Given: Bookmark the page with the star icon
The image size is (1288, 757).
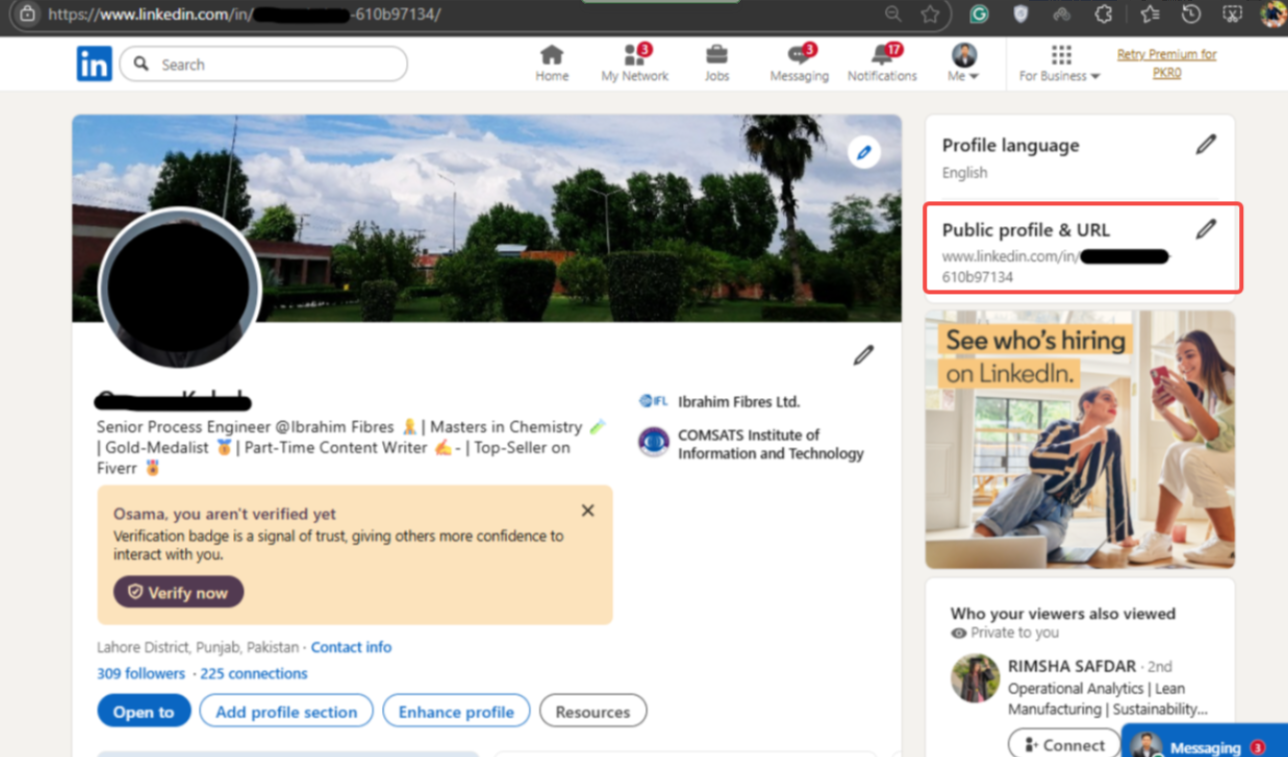Looking at the screenshot, I should pyautogui.click(x=930, y=15).
